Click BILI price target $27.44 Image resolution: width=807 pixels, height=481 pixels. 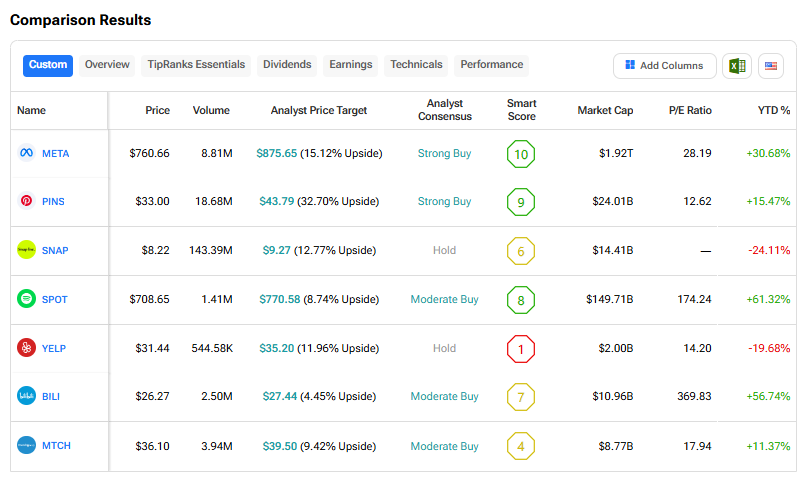(x=279, y=397)
